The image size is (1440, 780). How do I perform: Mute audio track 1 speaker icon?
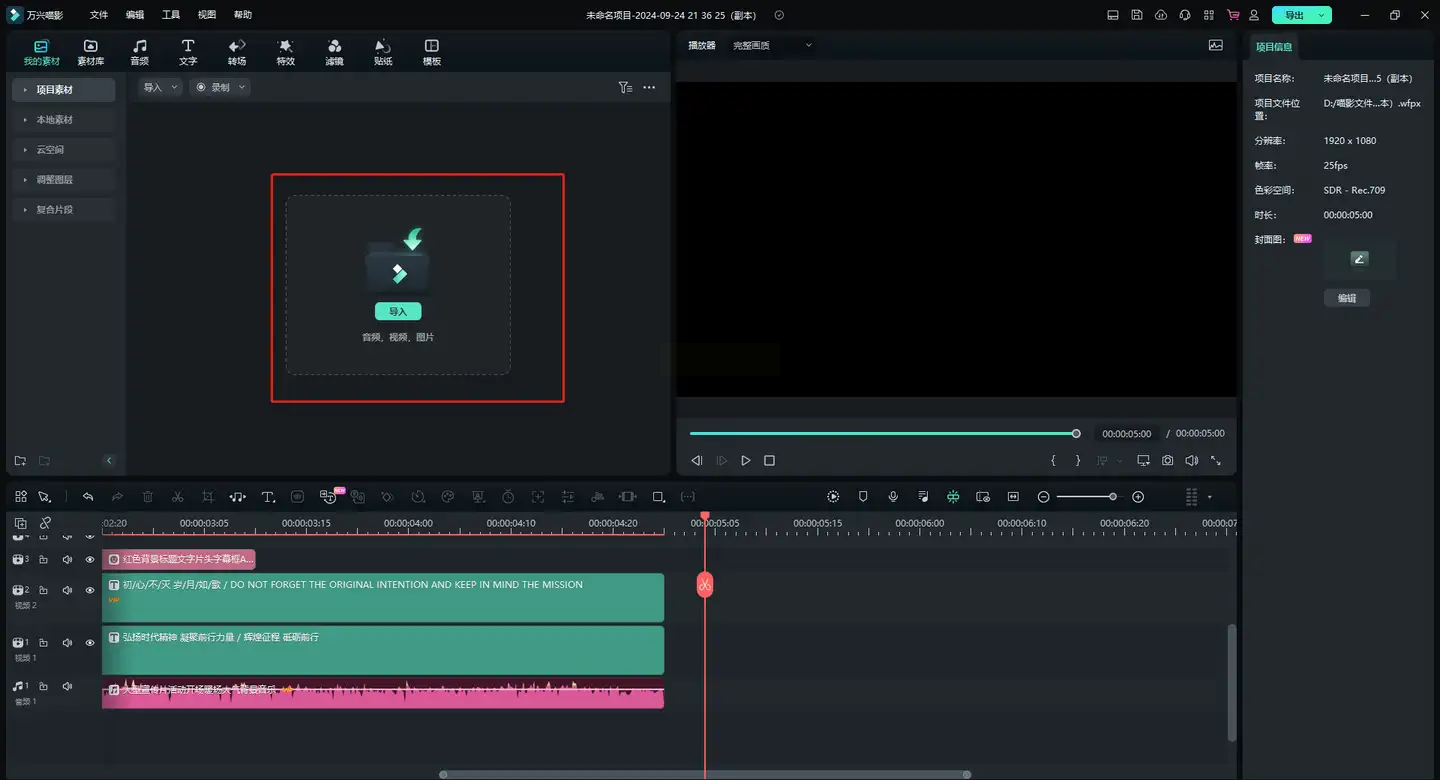pos(67,687)
